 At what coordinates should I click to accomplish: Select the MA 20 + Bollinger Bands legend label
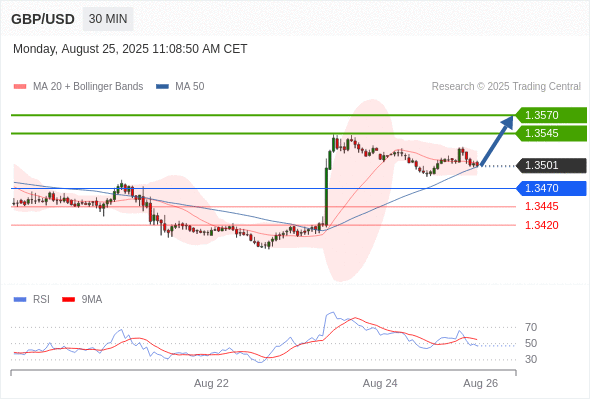click(x=88, y=87)
